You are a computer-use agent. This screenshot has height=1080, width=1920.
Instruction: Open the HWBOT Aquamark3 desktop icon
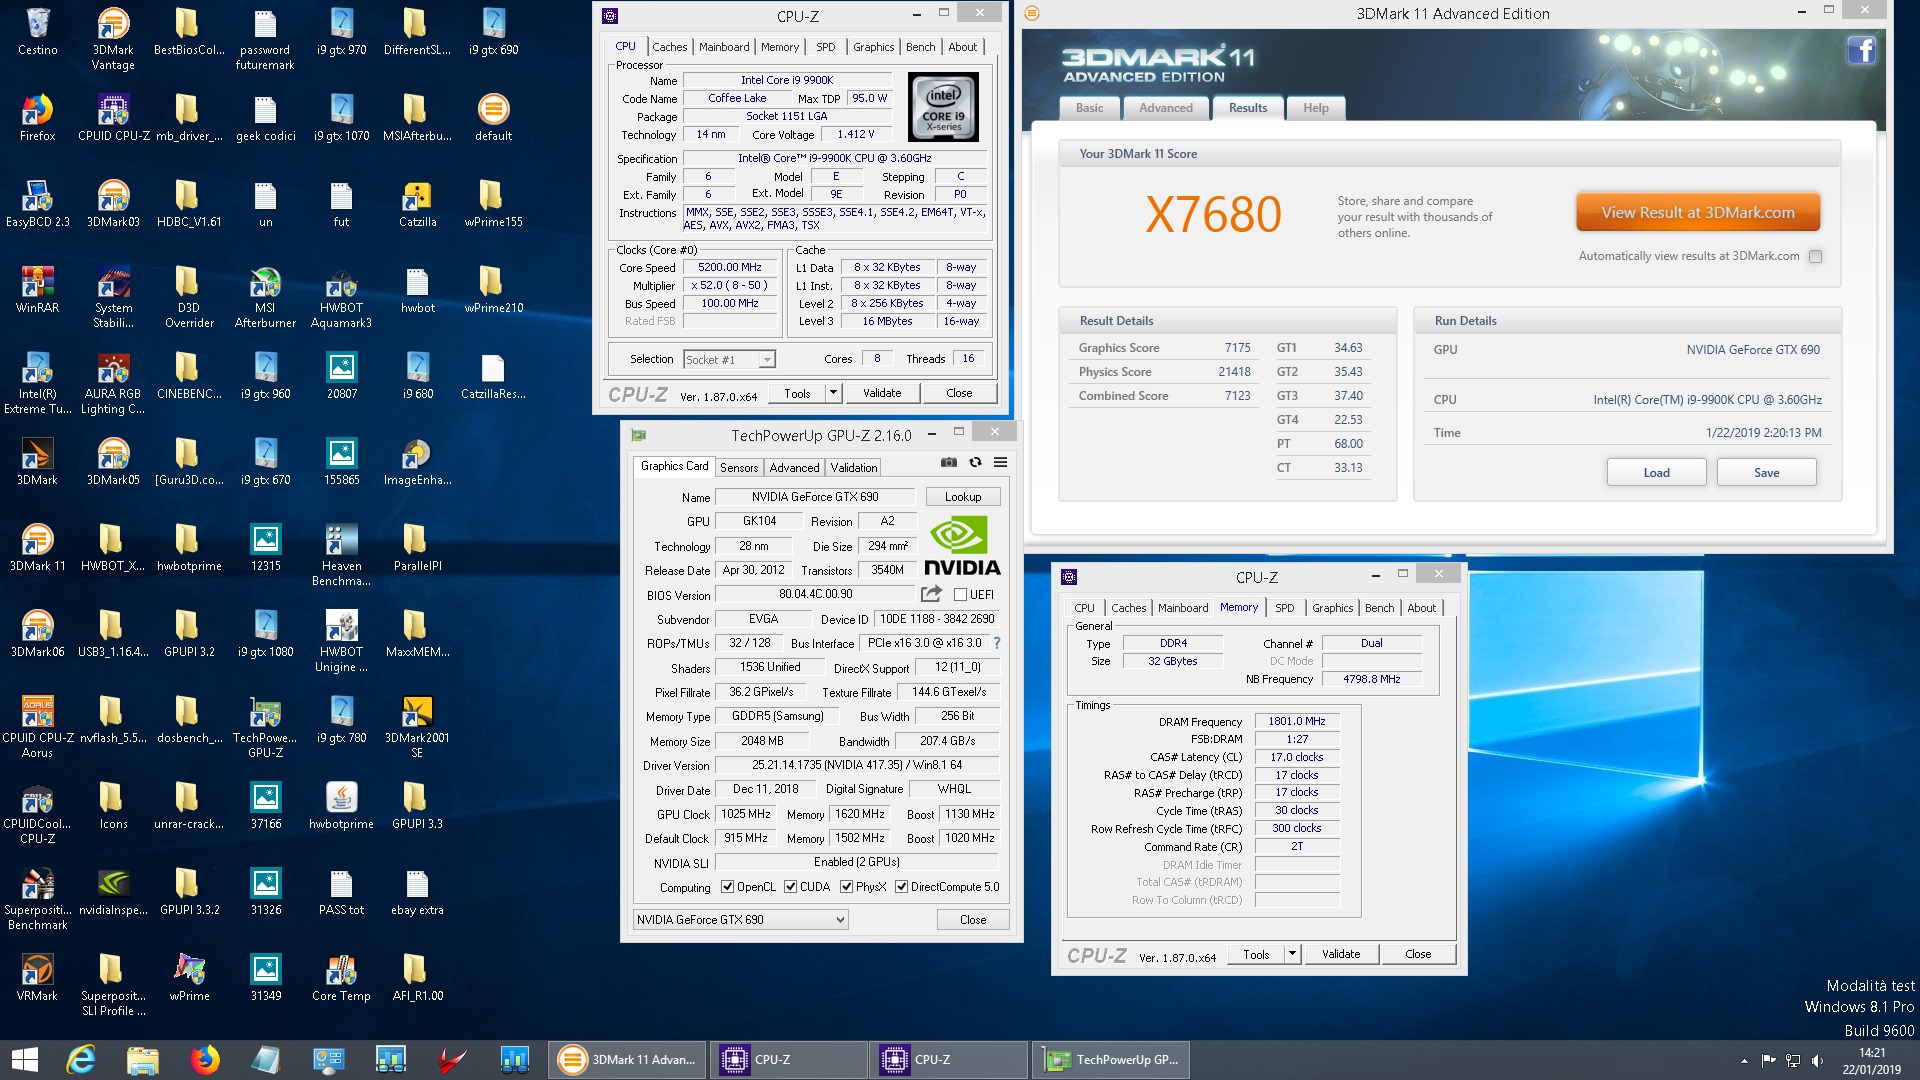(x=341, y=298)
